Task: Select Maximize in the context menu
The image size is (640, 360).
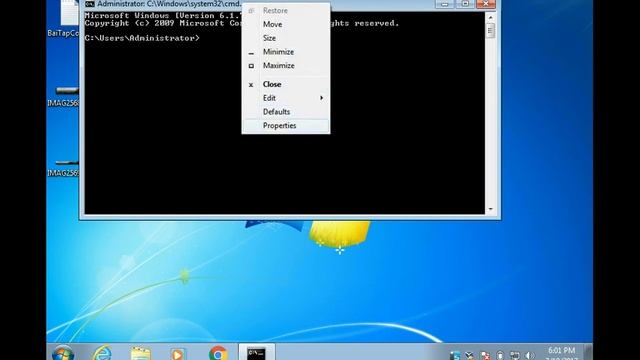Action: (x=286, y=65)
